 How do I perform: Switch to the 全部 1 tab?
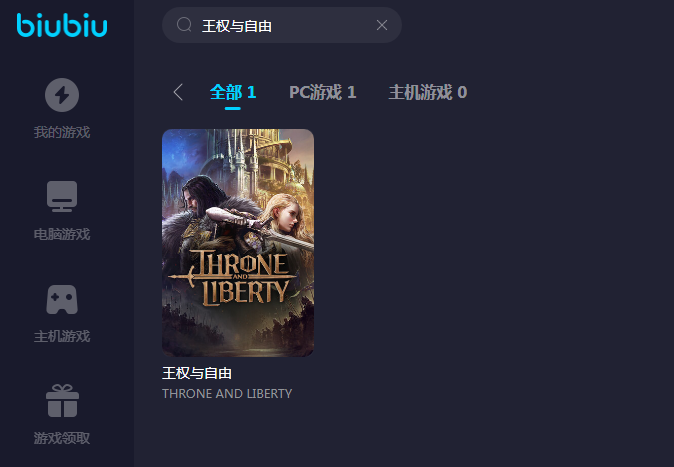point(233,92)
